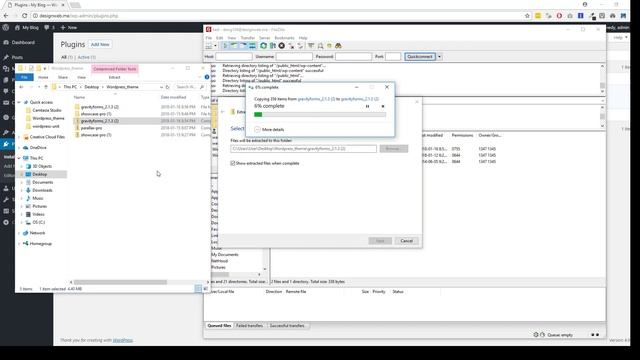Open FileZilla Server menu

(264, 38)
